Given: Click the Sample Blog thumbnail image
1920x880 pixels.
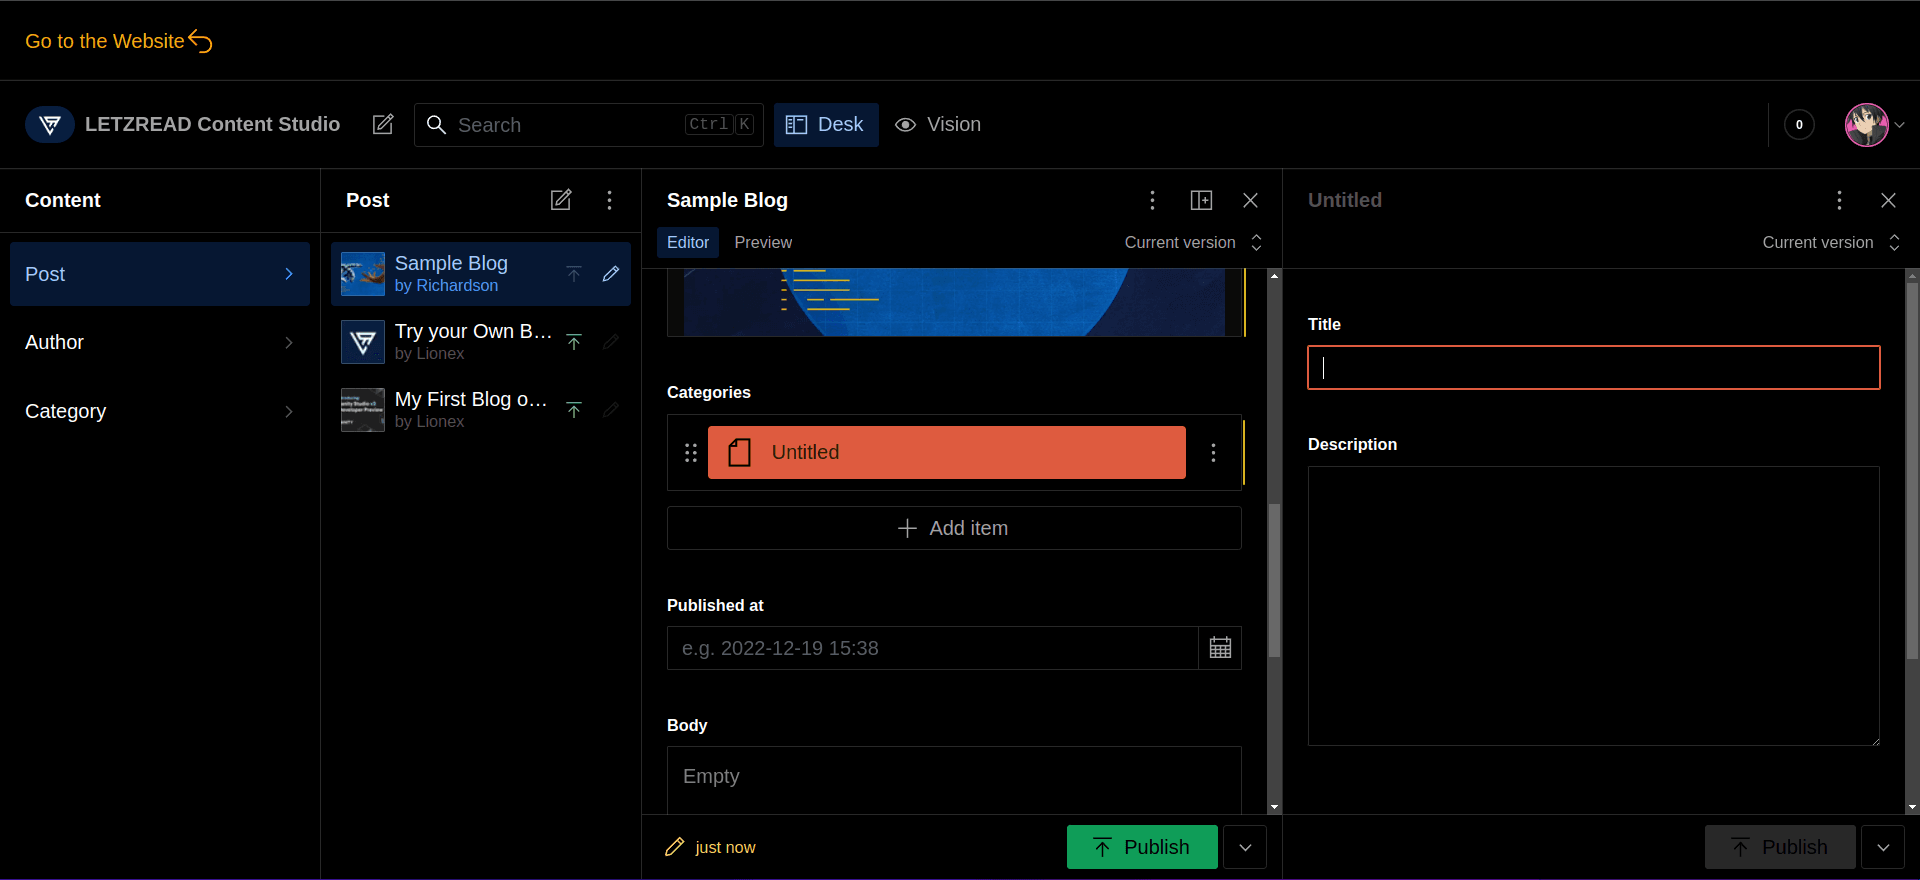Looking at the screenshot, I should click(363, 274).
